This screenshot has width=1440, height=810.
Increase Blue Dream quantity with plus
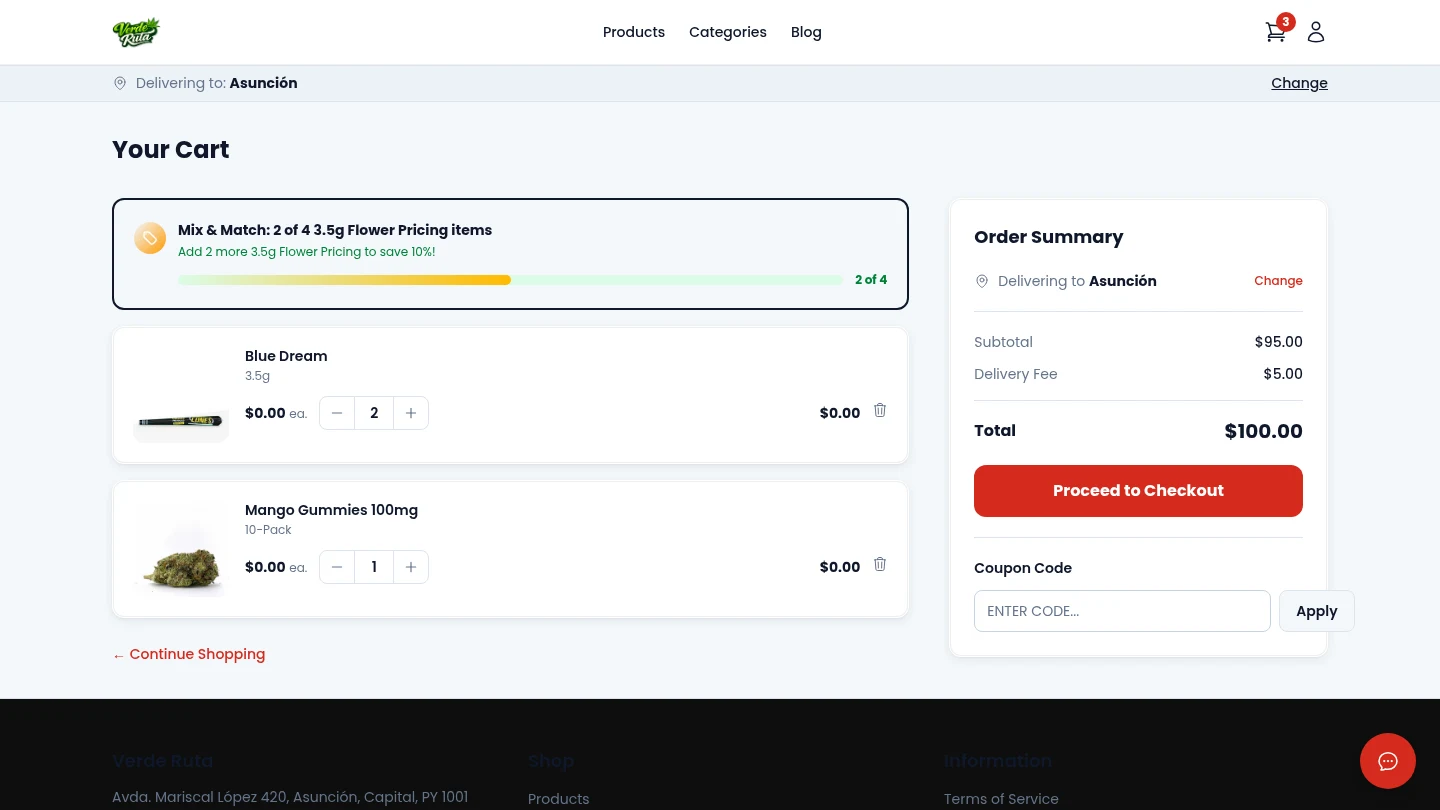pyautogui.click(x=411, y=413)
